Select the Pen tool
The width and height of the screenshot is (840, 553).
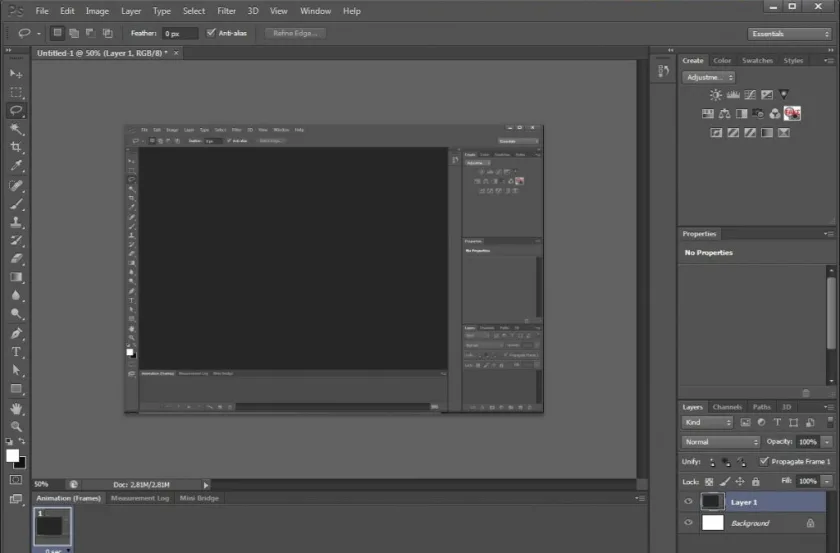pyautogui.click(x=16, y=333)
